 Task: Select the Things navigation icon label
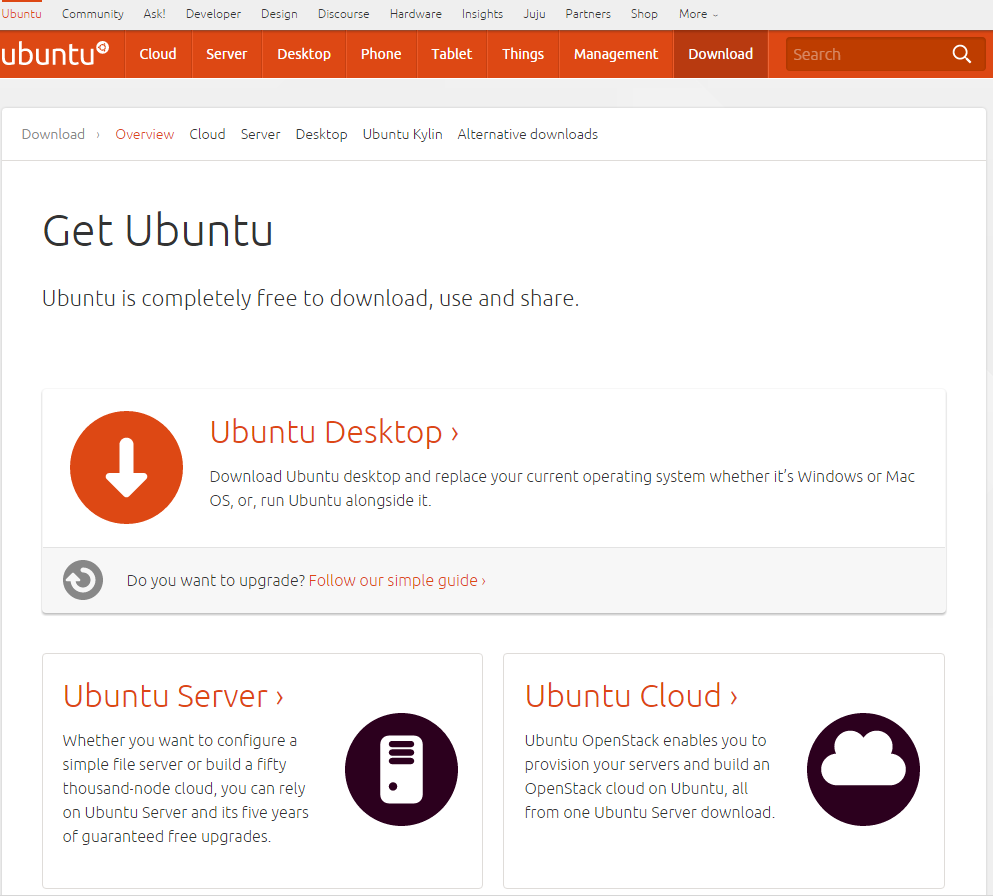point(522,54)
